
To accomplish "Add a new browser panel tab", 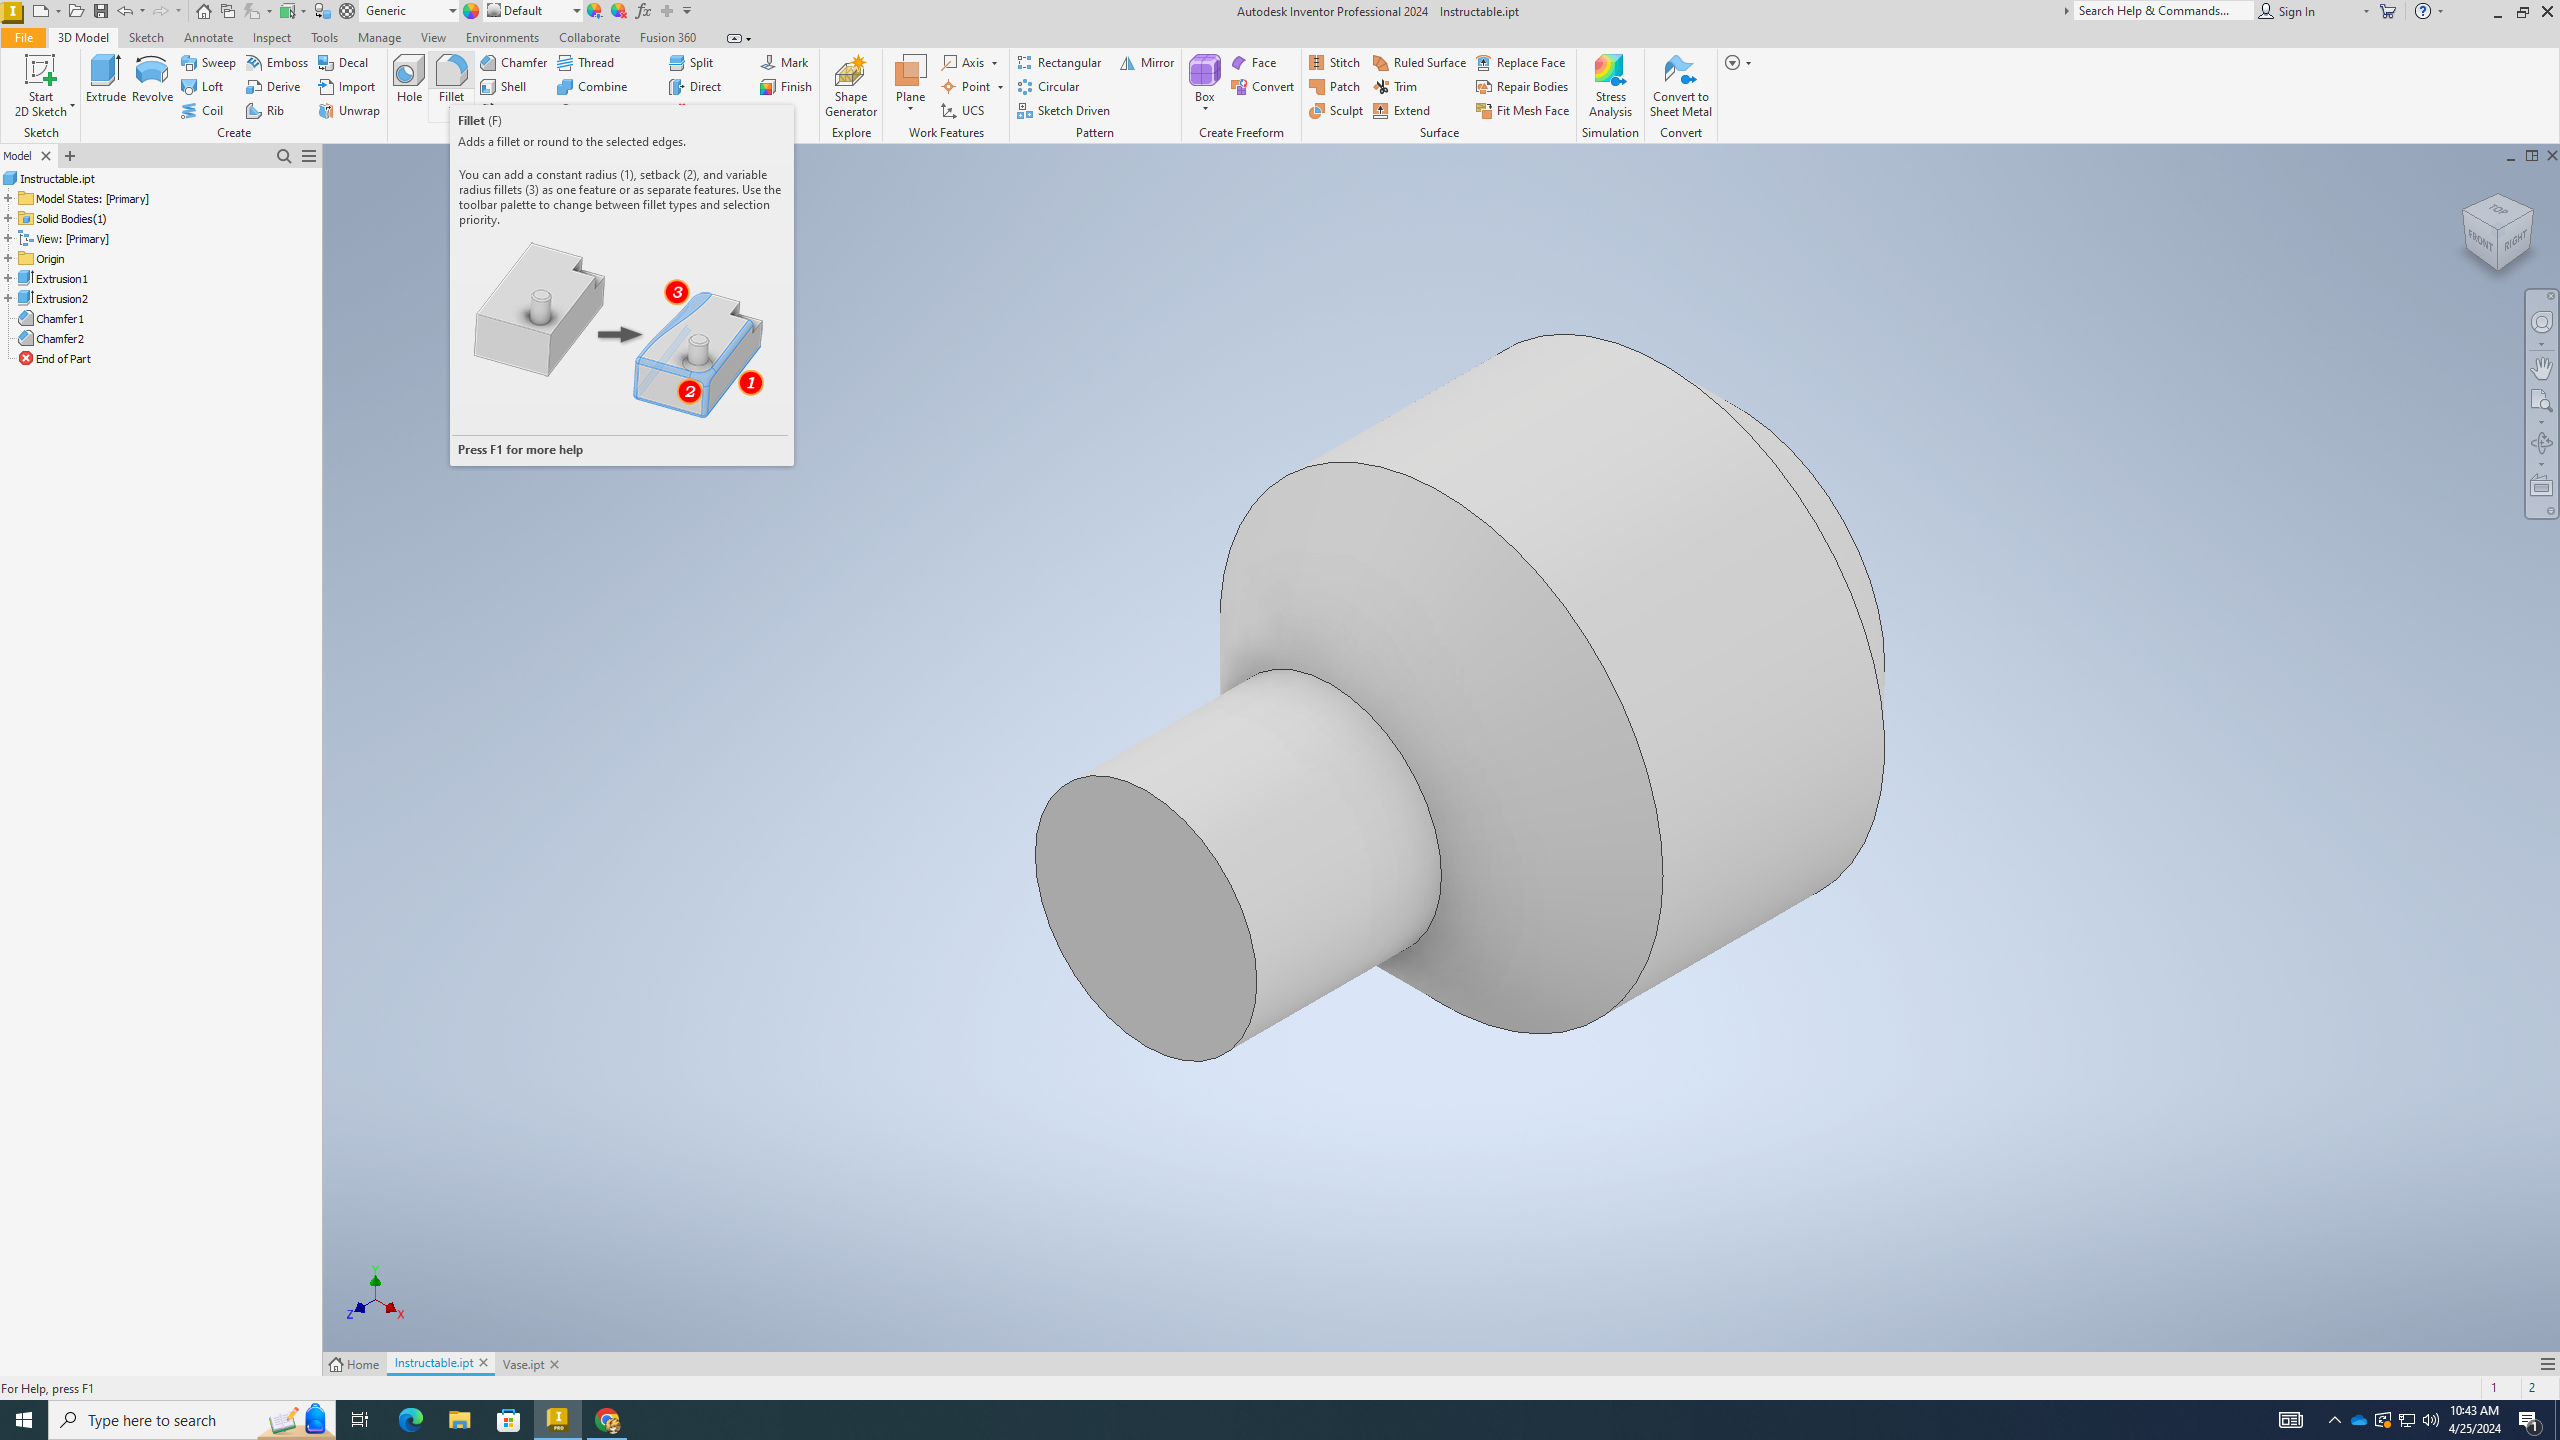I will point(70,156).
